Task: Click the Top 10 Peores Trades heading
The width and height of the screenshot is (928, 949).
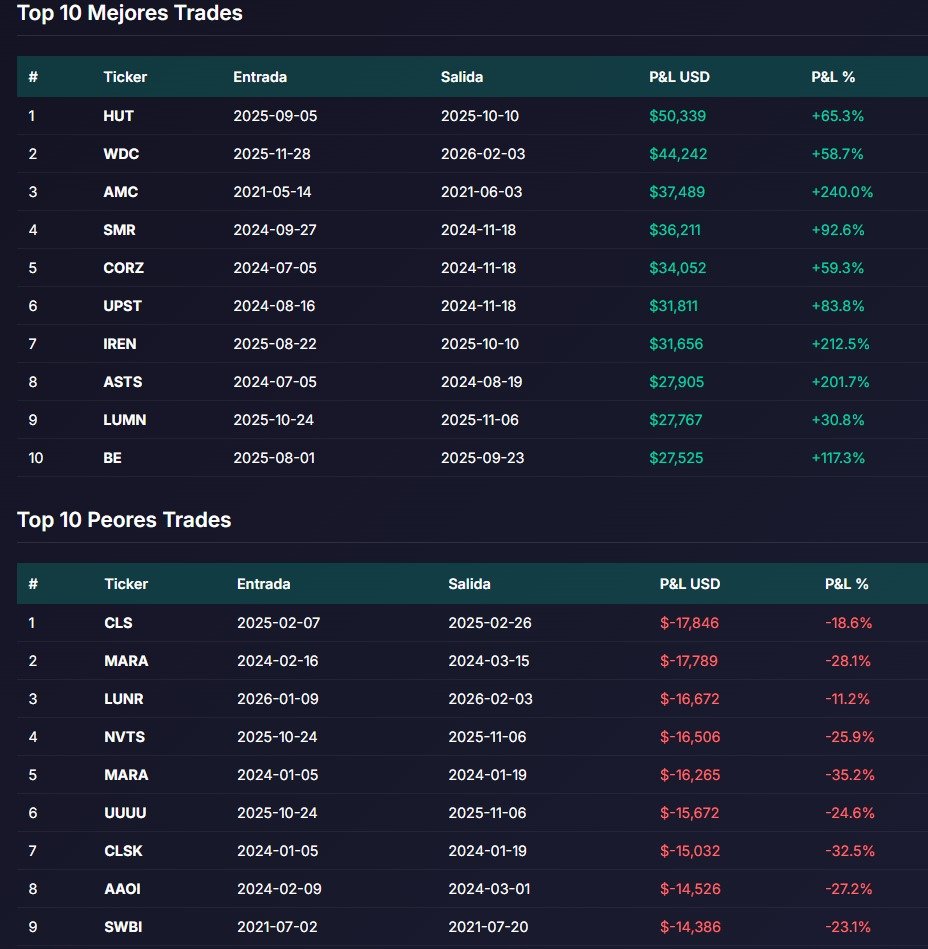Action: pos(124,520)
